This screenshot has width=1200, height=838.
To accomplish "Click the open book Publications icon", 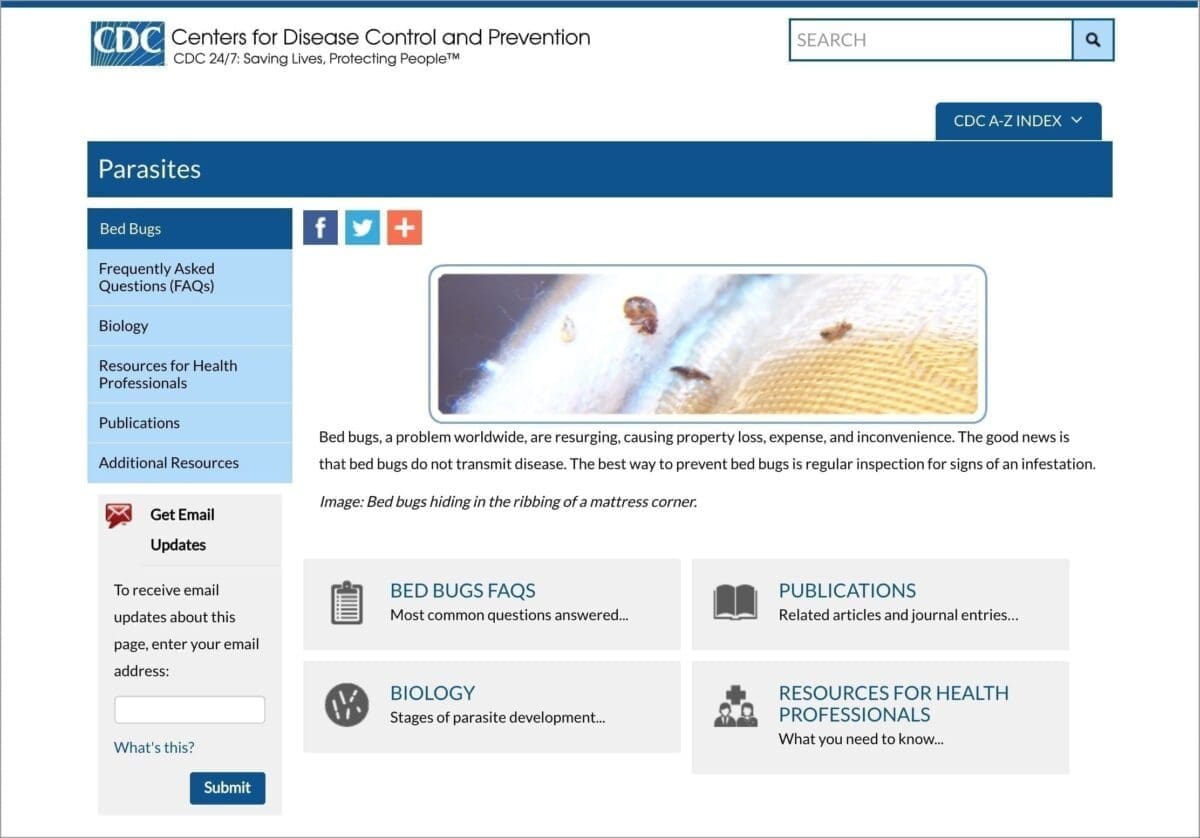I will tap(735, 603).
